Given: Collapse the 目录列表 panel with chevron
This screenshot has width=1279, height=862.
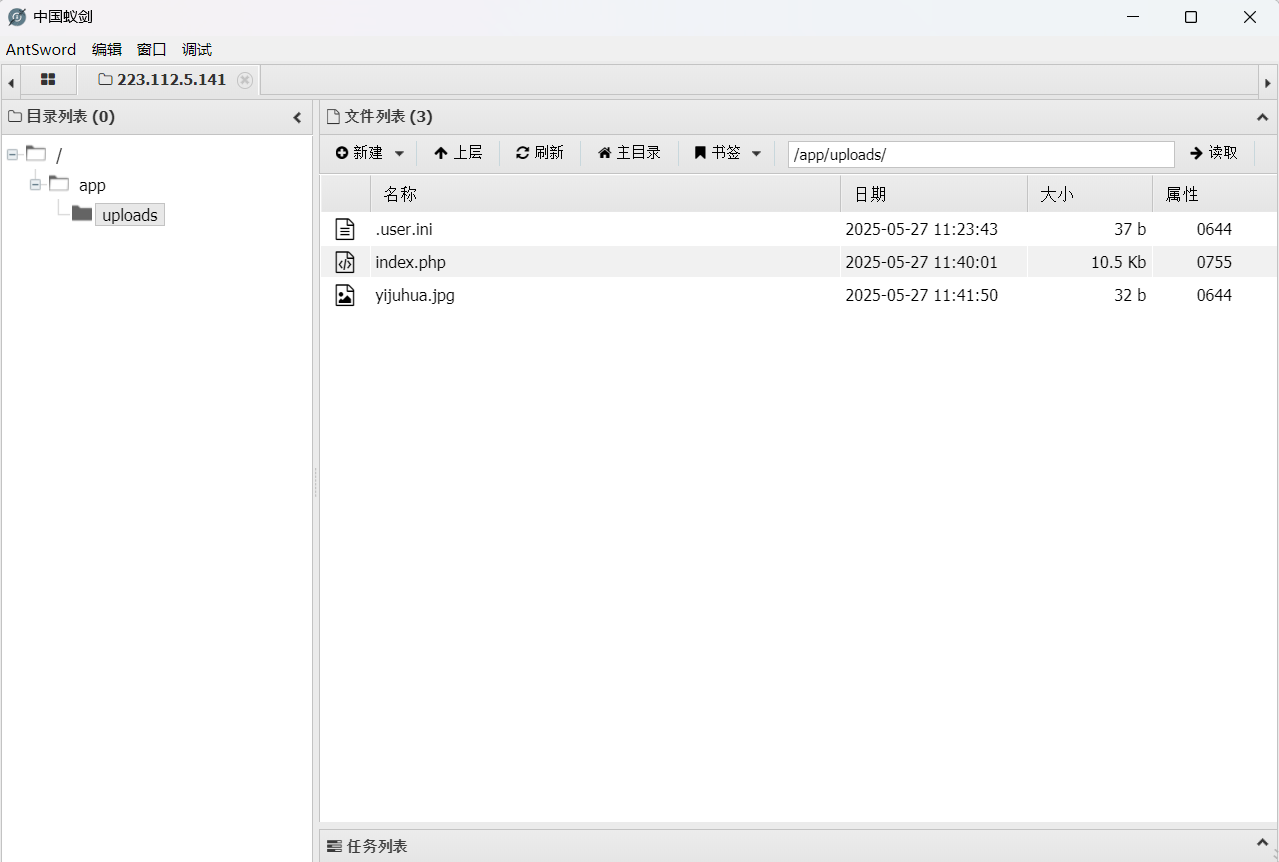Looking at the screenshot, I should coord(297,117).
